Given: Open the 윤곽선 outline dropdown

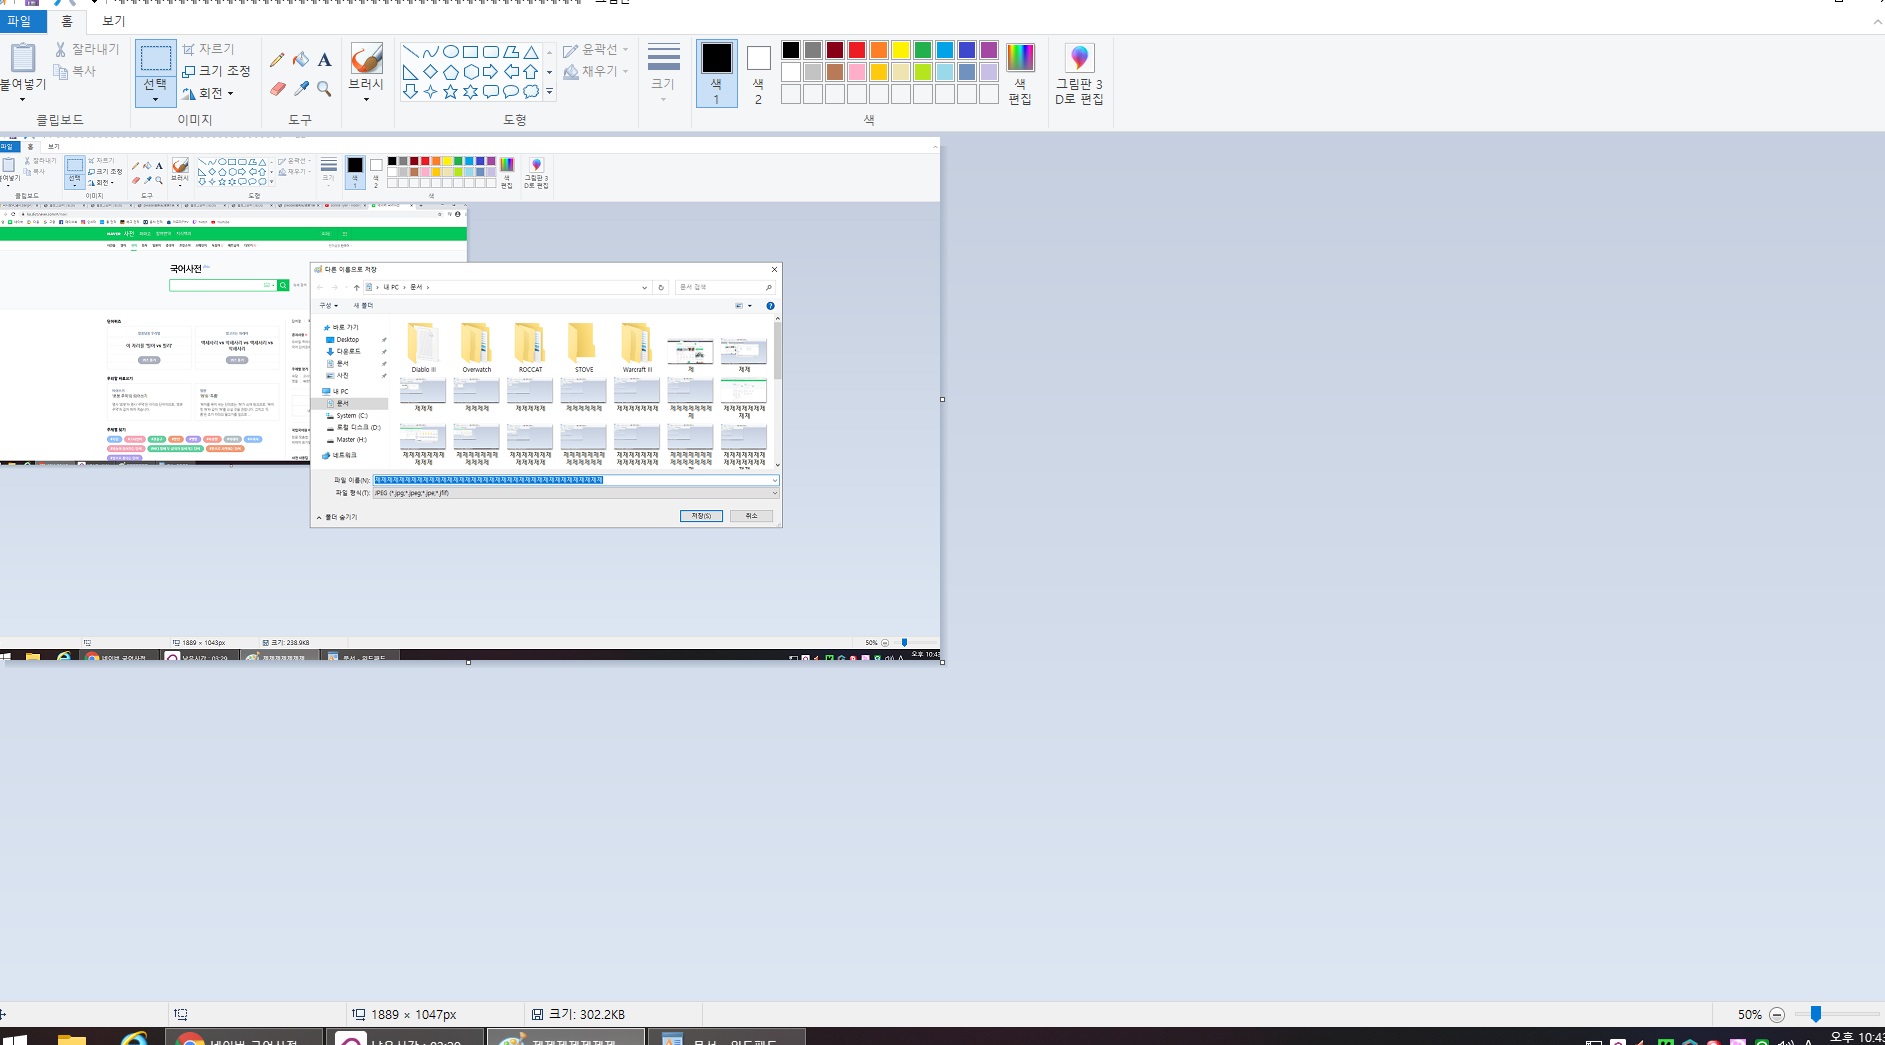Looking at the screenshot, I should 596,49.
